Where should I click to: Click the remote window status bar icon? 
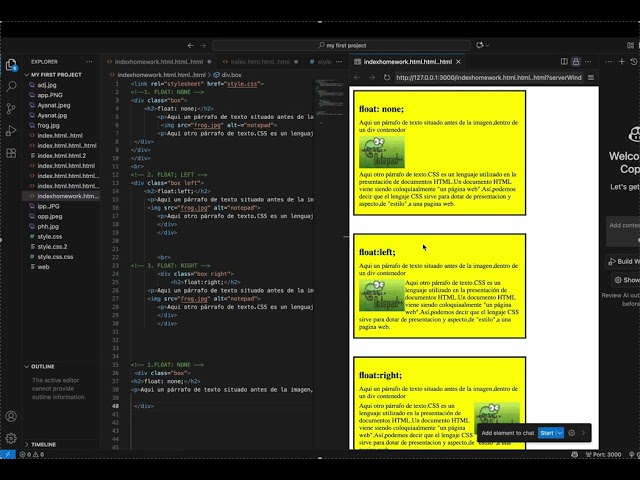[x=8, y=454]
